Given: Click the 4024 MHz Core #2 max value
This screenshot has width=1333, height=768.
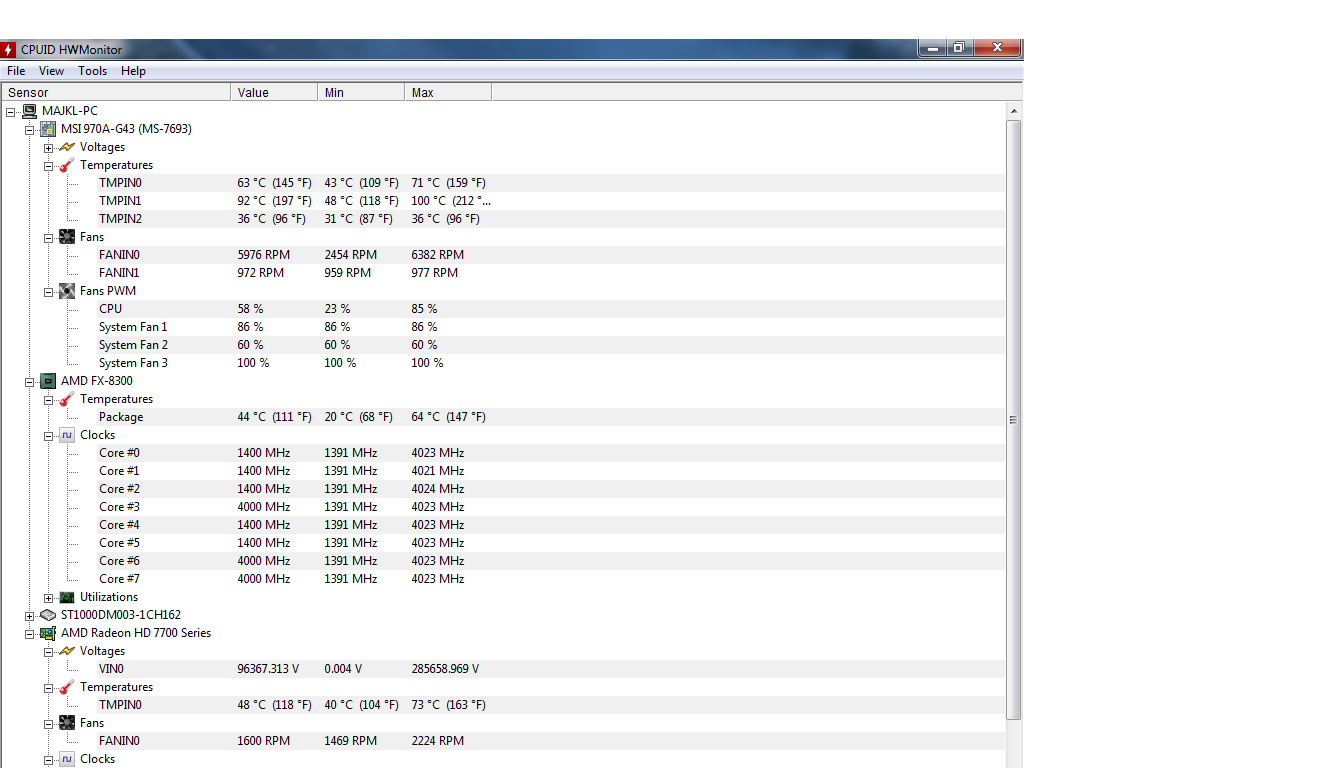Looking at the screenshot, I should coord(437,489).
